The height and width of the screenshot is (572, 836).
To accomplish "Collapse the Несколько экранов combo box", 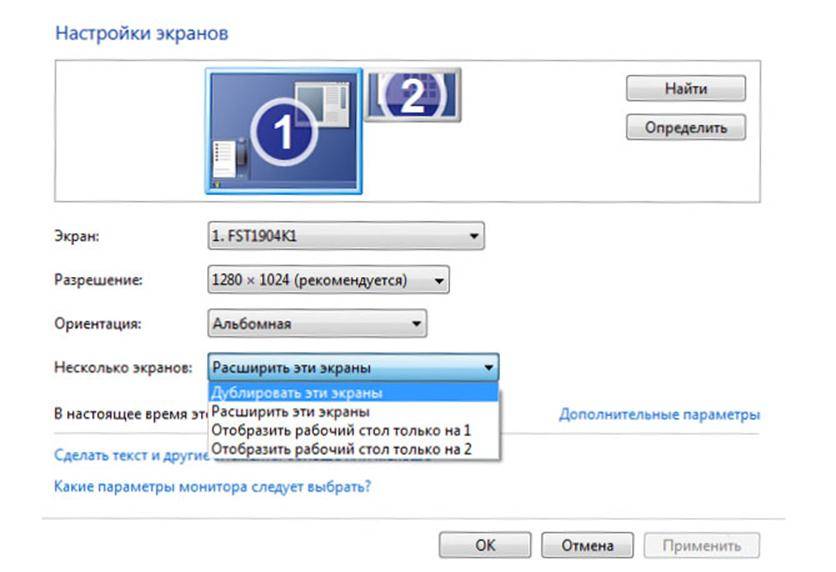I will point(488,367).
